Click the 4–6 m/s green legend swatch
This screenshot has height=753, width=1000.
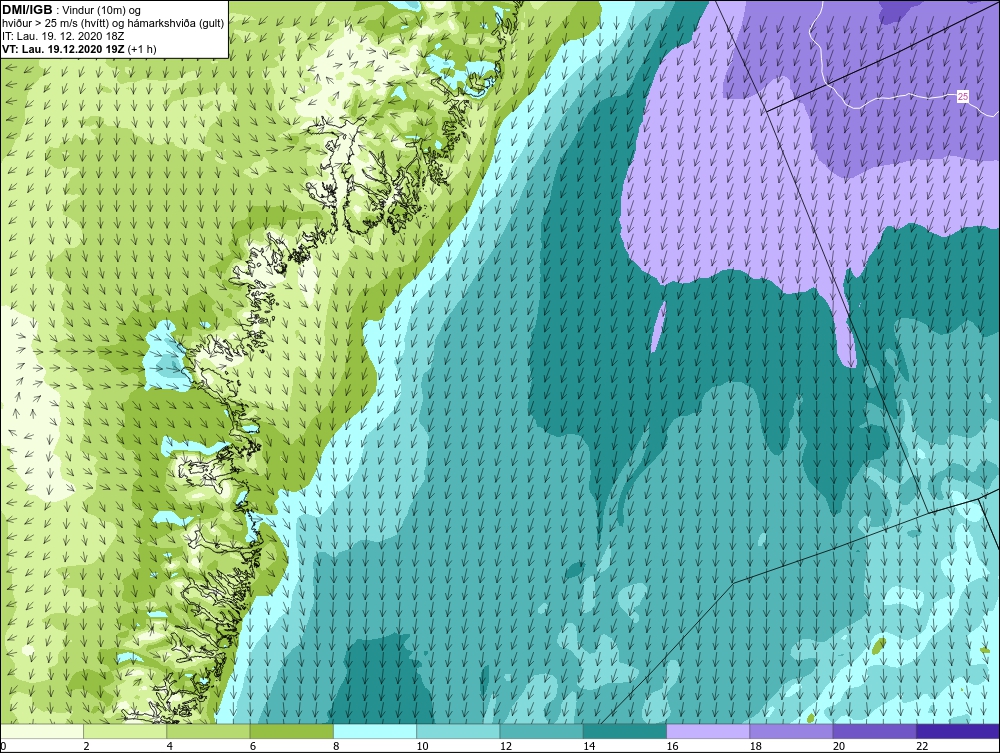(209, 731)
